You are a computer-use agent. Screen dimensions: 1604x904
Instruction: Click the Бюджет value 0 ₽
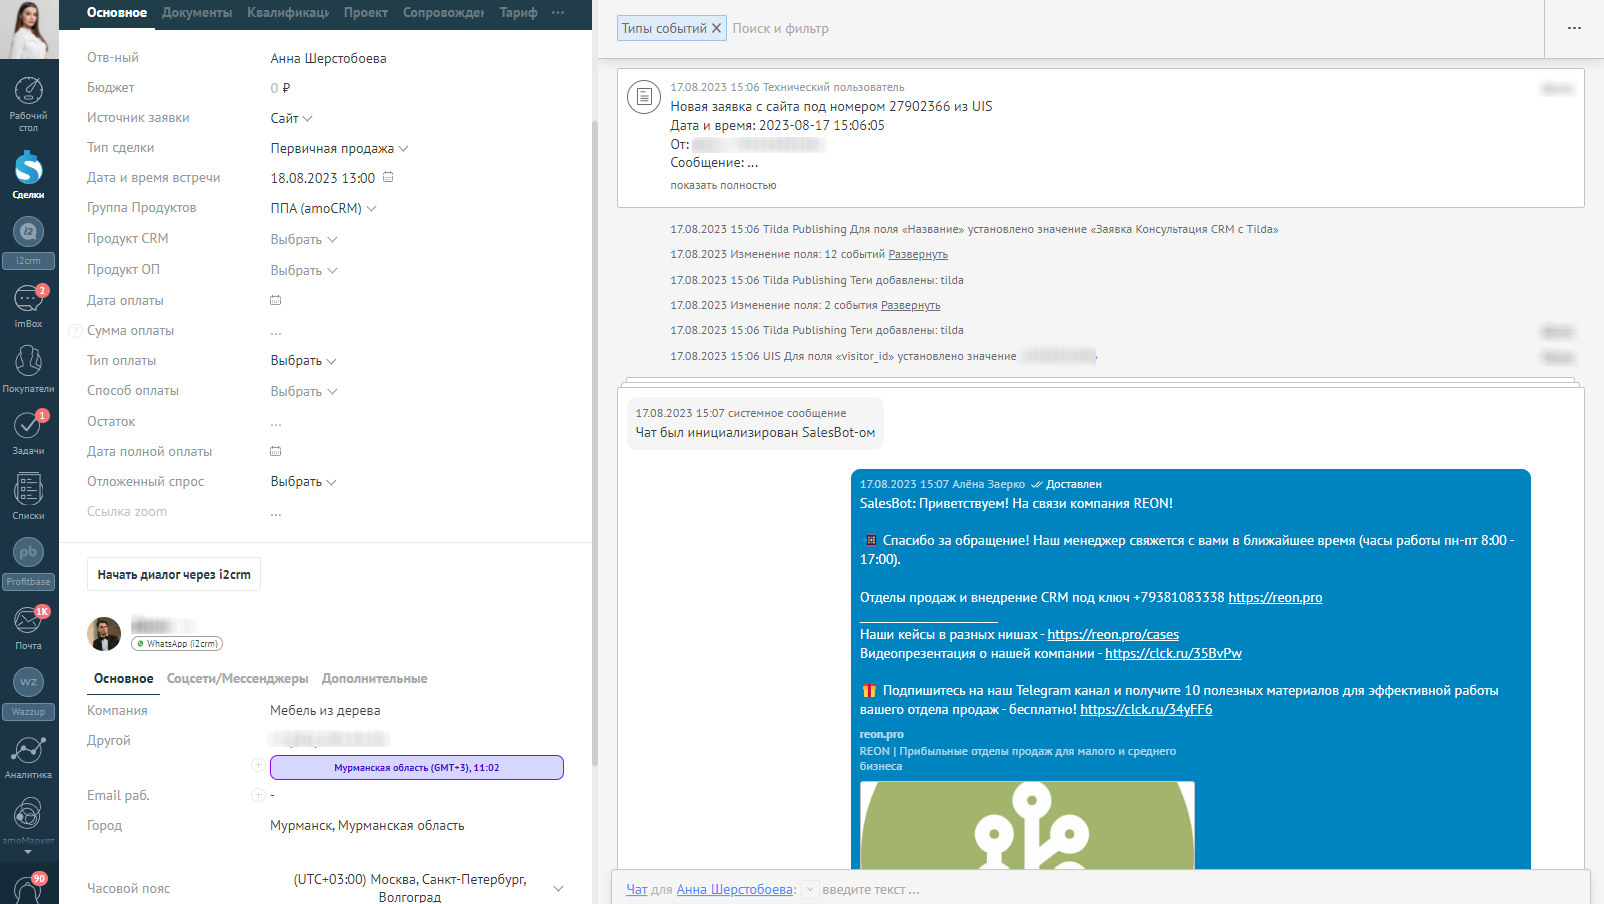point(280,88)
